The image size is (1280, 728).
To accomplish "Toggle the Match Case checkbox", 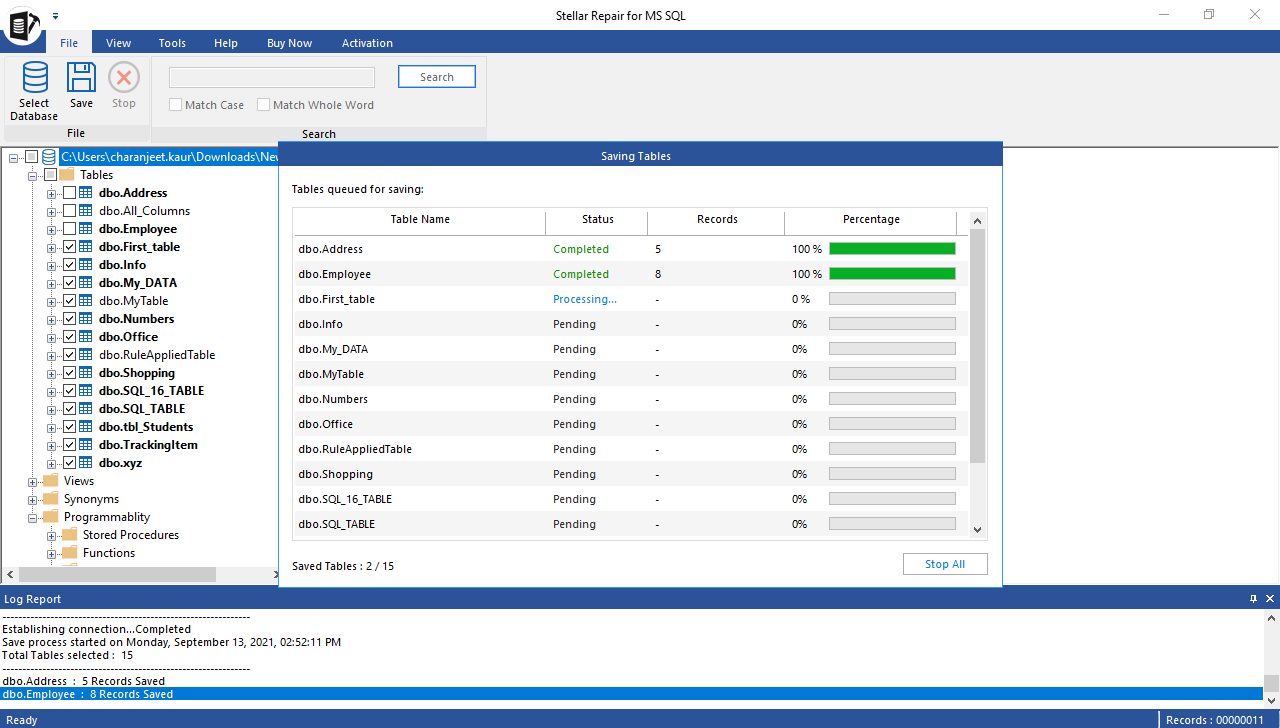I will pyautogui.click(x=175, y=105).
